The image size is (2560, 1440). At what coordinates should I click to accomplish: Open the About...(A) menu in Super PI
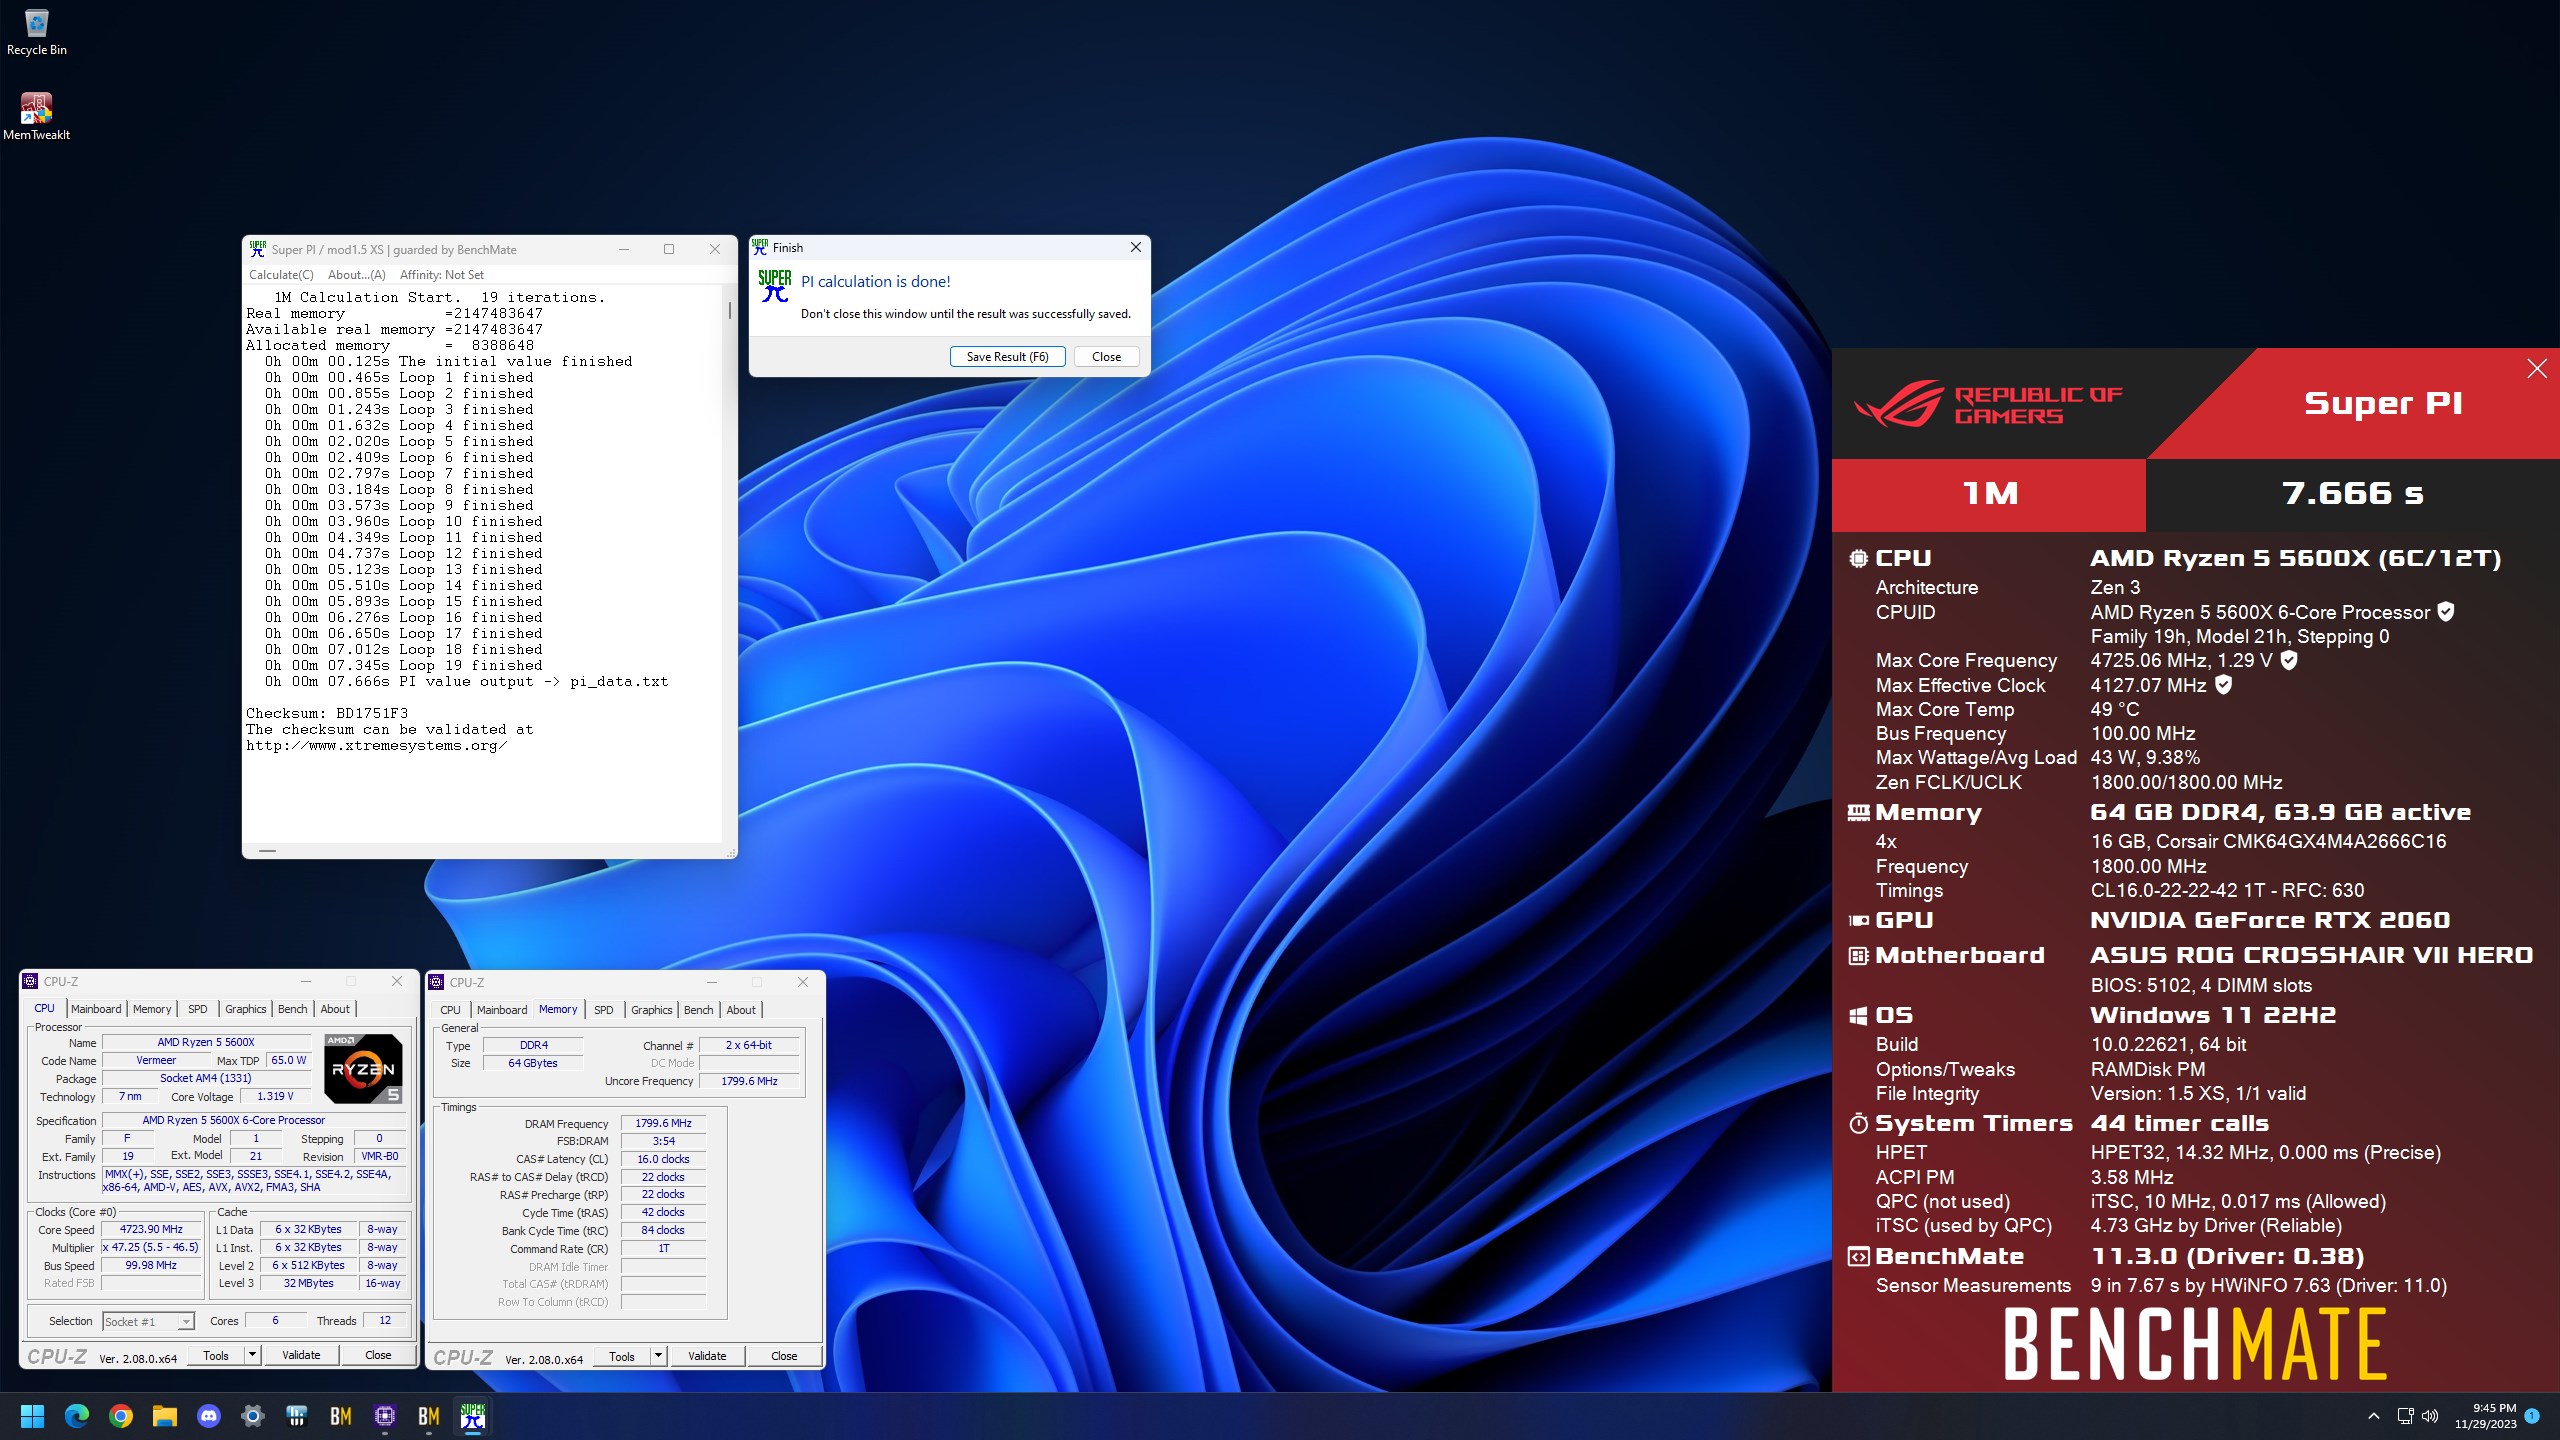point(357,275)
